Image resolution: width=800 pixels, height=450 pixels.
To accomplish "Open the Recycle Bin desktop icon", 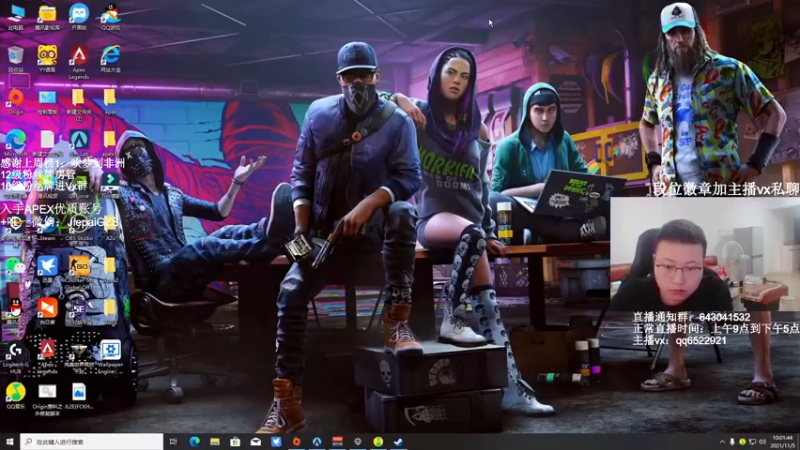I will click(16, 58).
